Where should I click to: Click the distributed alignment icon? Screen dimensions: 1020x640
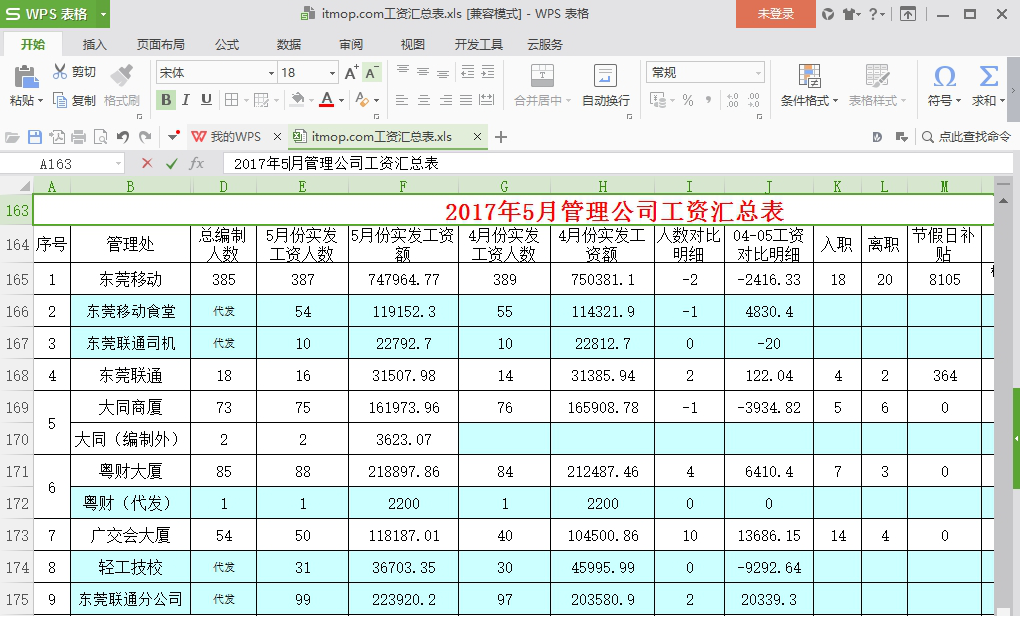[x=487, y=100]
